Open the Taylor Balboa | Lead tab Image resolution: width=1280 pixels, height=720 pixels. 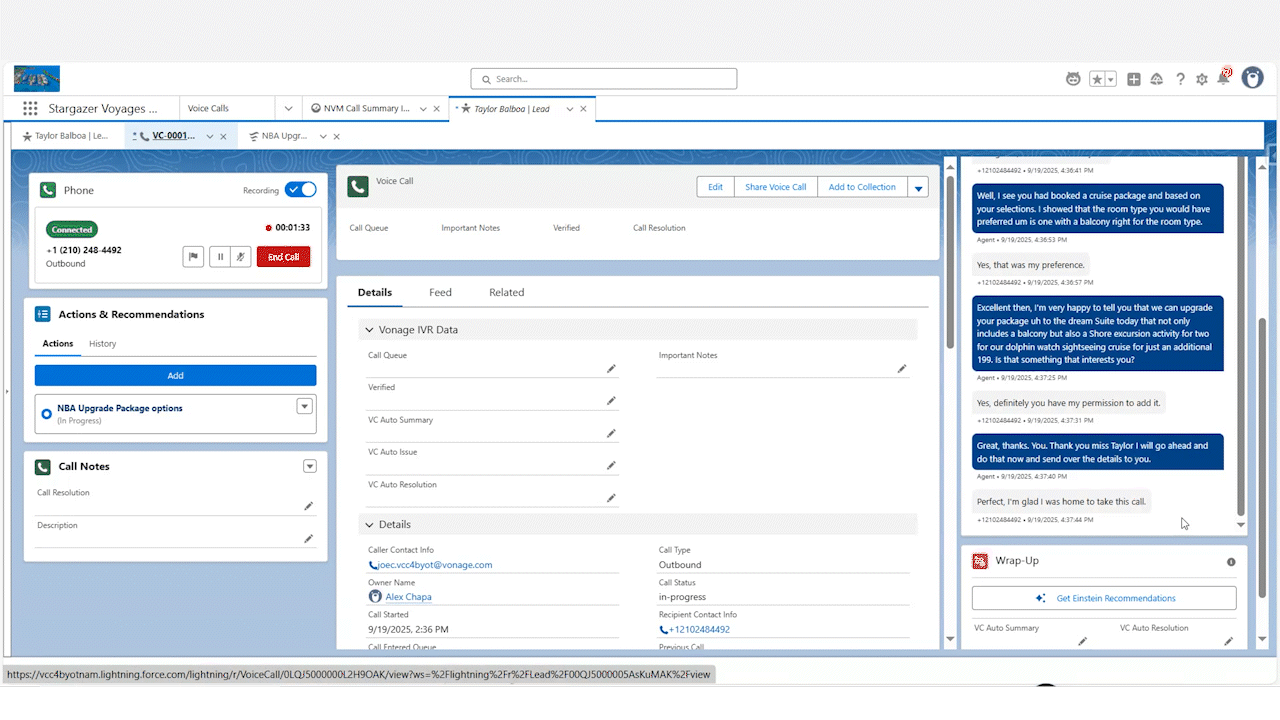[514, 110]
